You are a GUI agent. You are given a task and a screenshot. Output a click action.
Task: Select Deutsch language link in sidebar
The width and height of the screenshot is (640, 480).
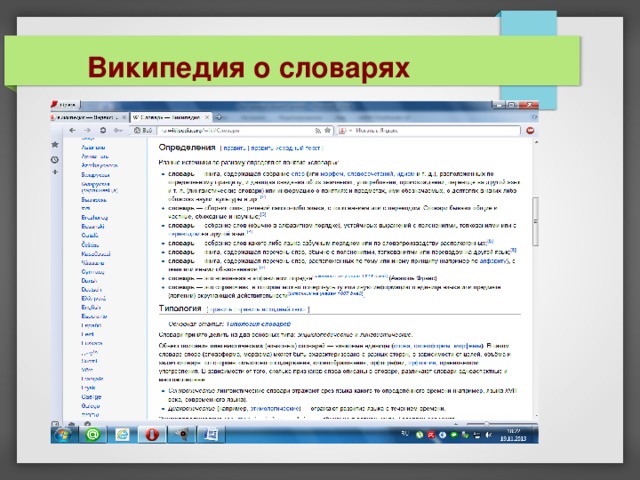click(x=91, y=289)
